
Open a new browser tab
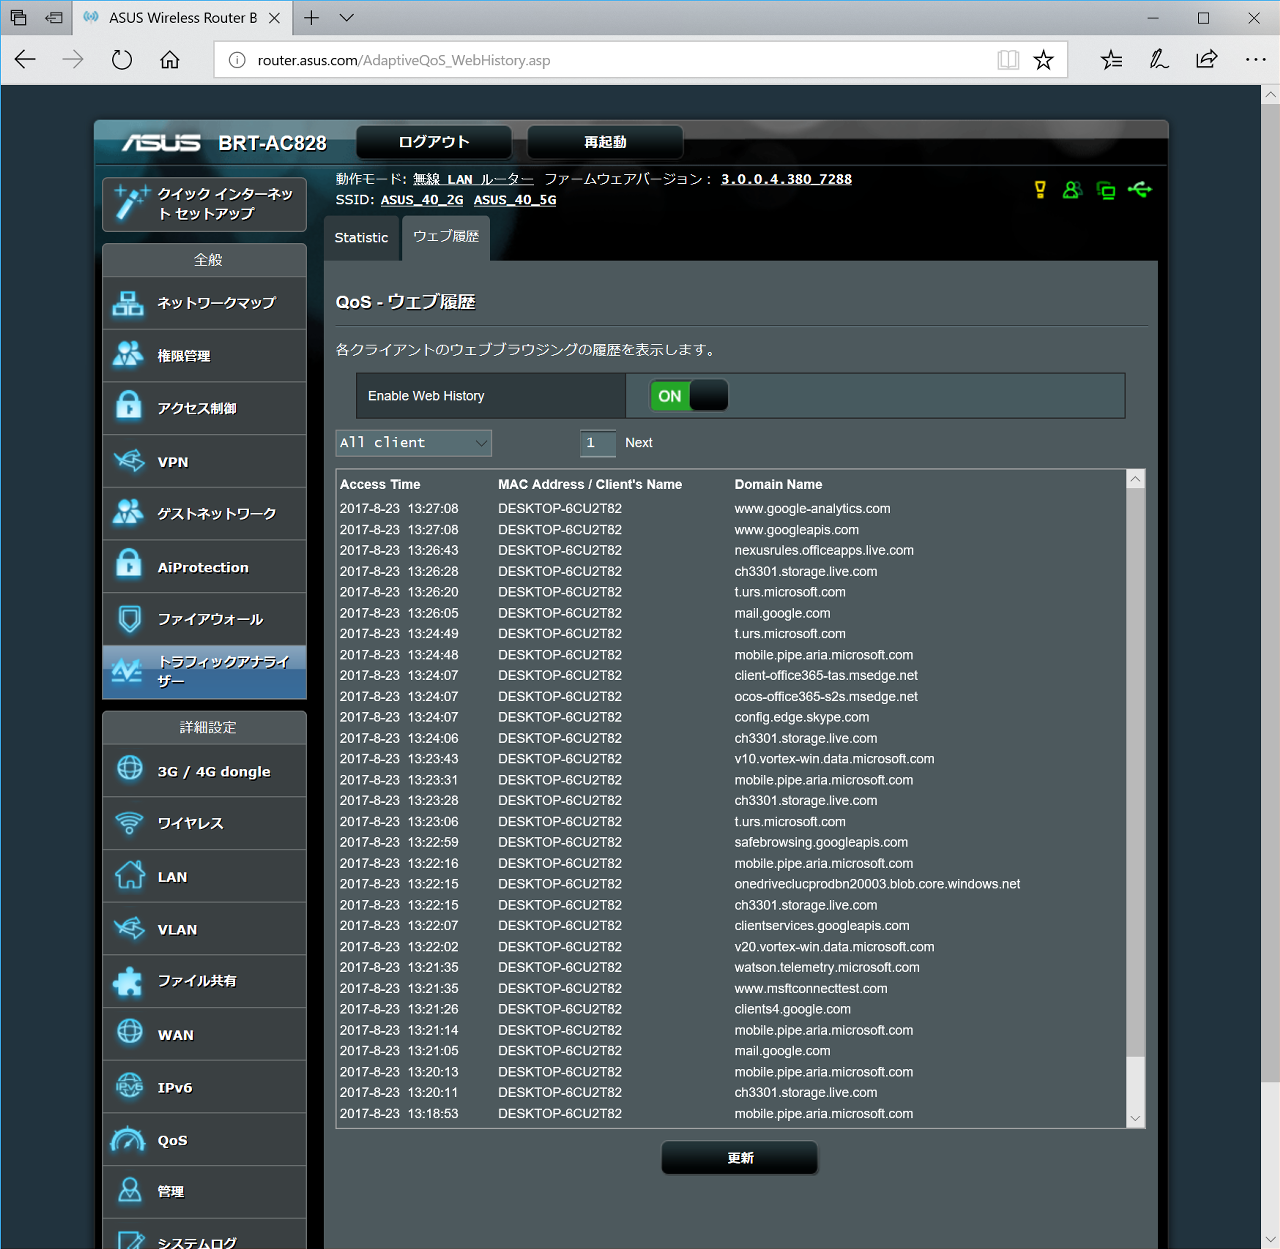(x=311, y=18)
